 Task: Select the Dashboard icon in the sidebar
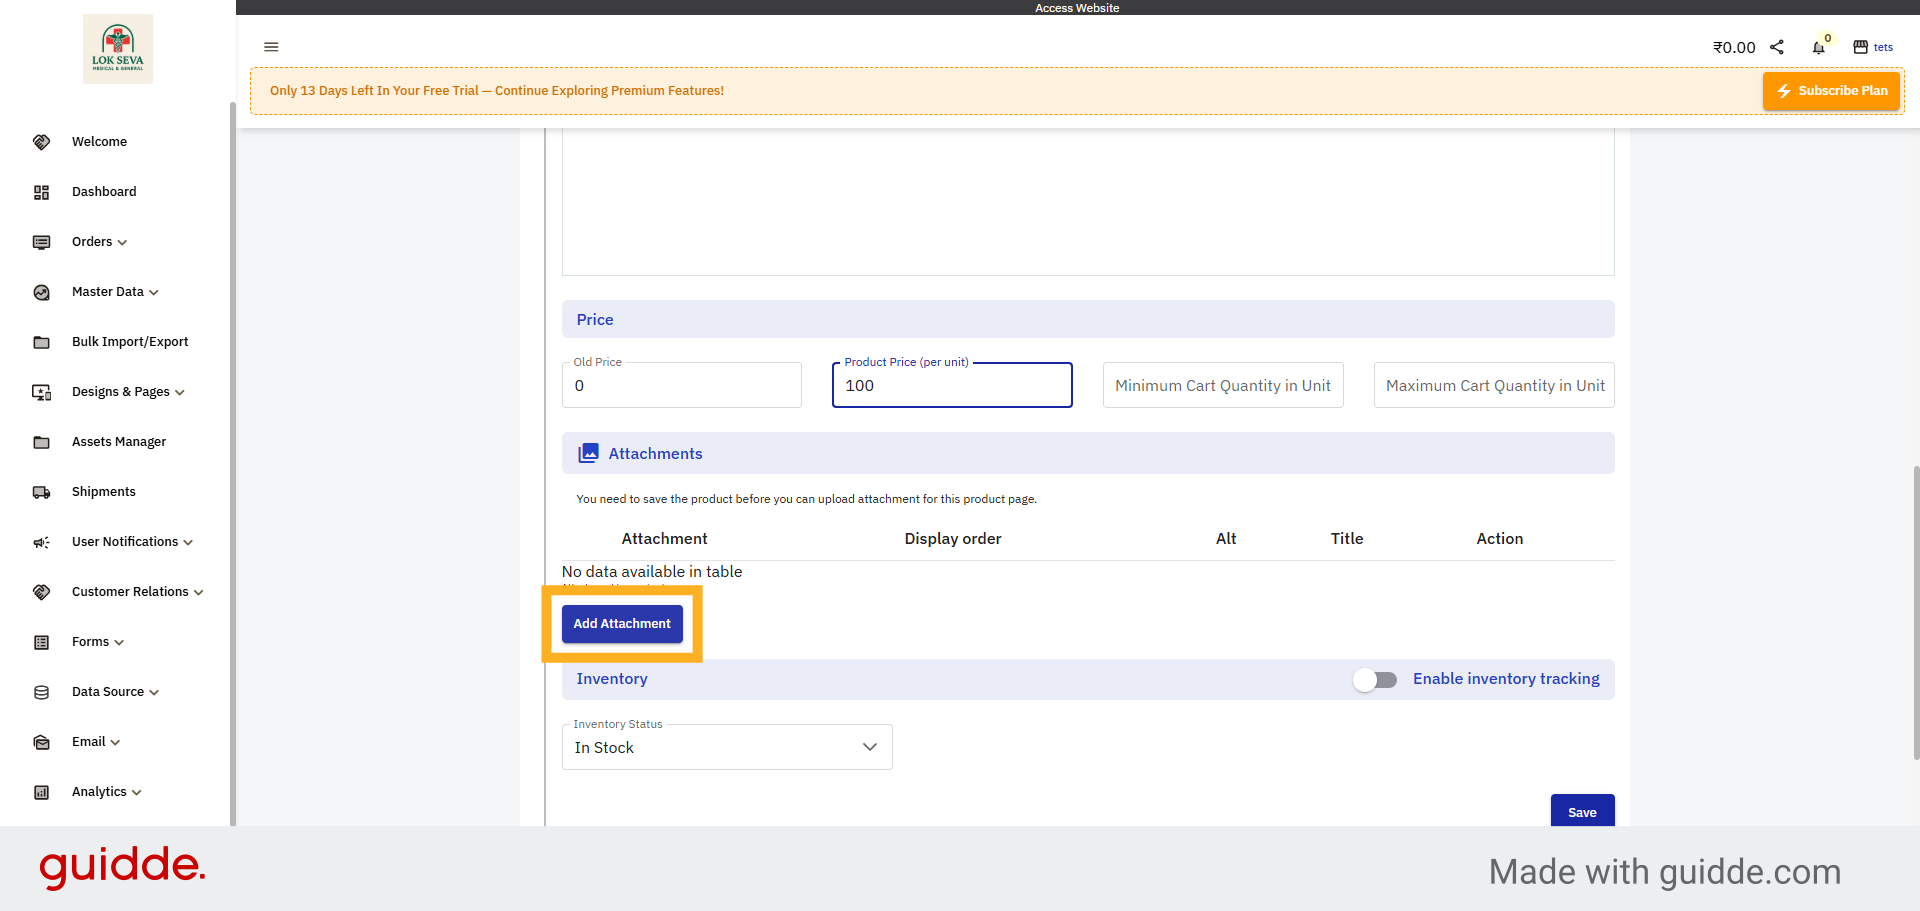tap(41, 192)
